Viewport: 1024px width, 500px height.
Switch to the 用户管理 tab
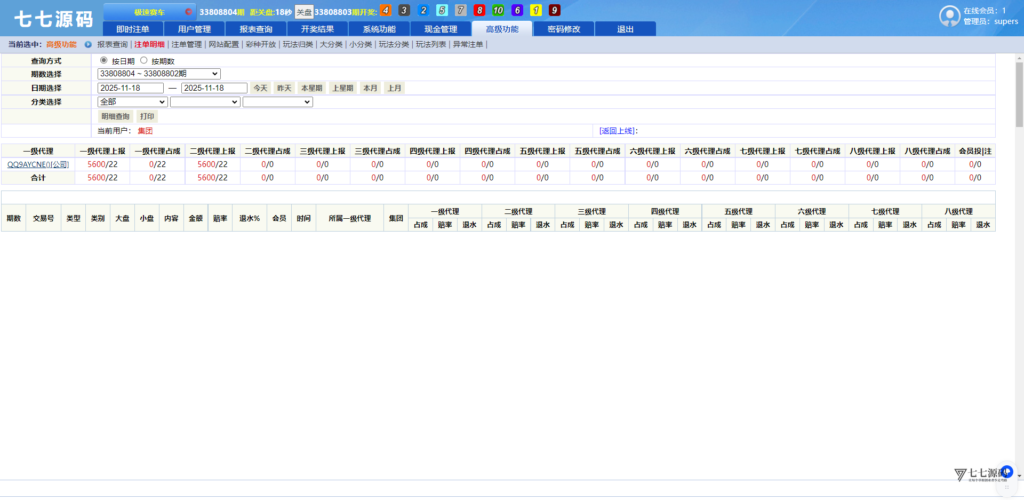[x=187, y=29]
